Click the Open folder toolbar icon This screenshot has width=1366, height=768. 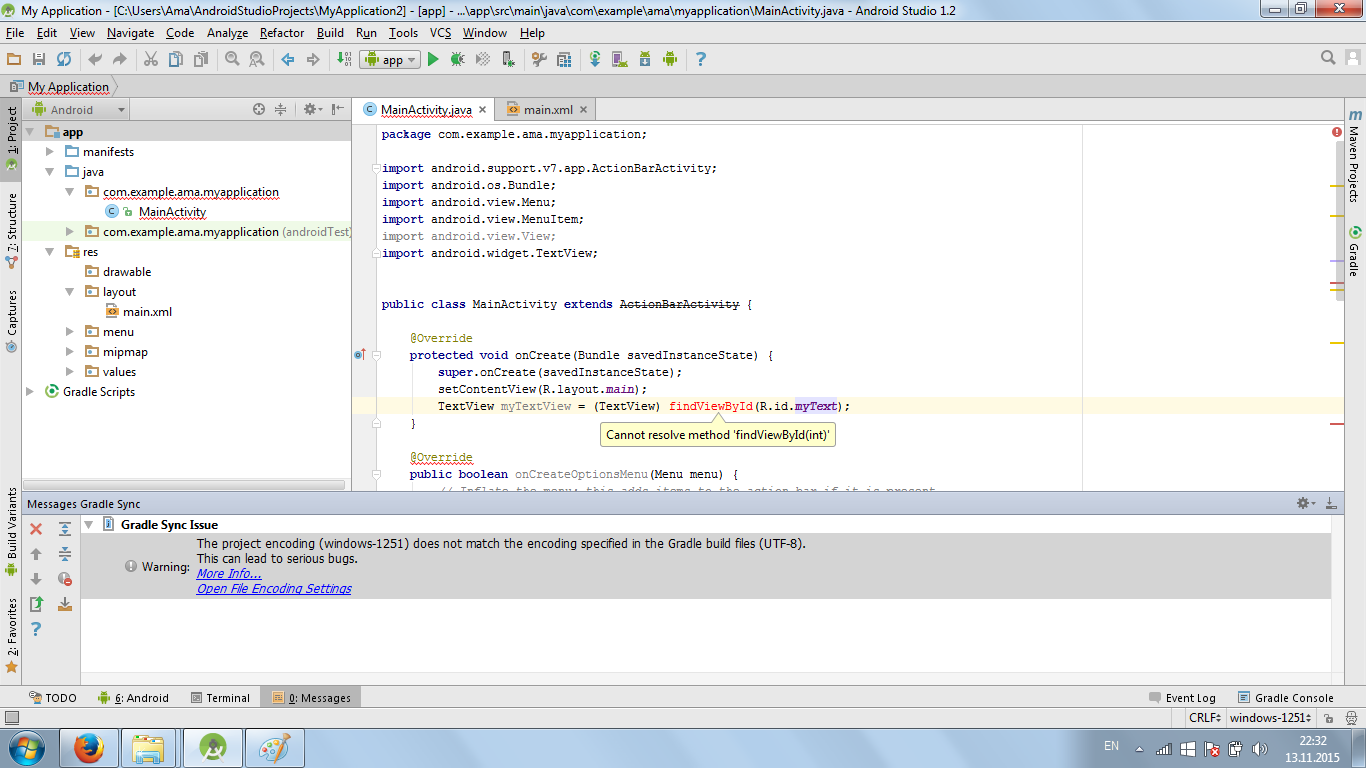(14, 59)
